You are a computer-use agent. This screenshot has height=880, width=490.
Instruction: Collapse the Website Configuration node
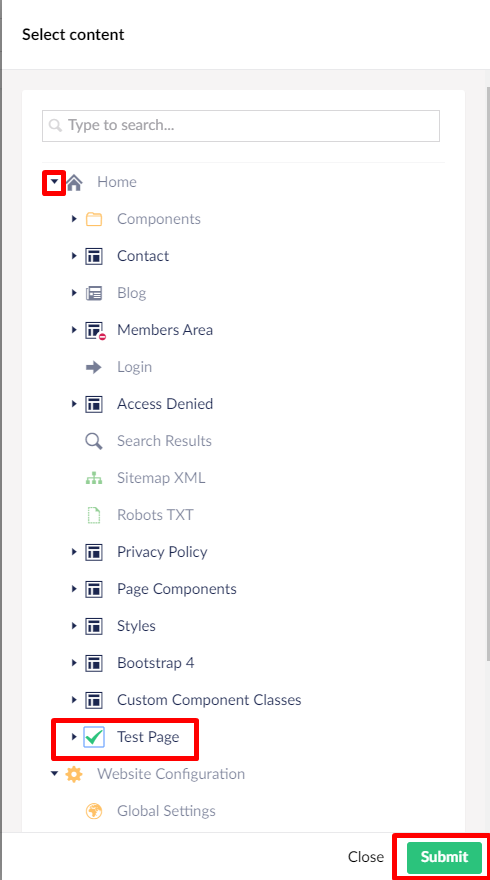pos(54,774)
